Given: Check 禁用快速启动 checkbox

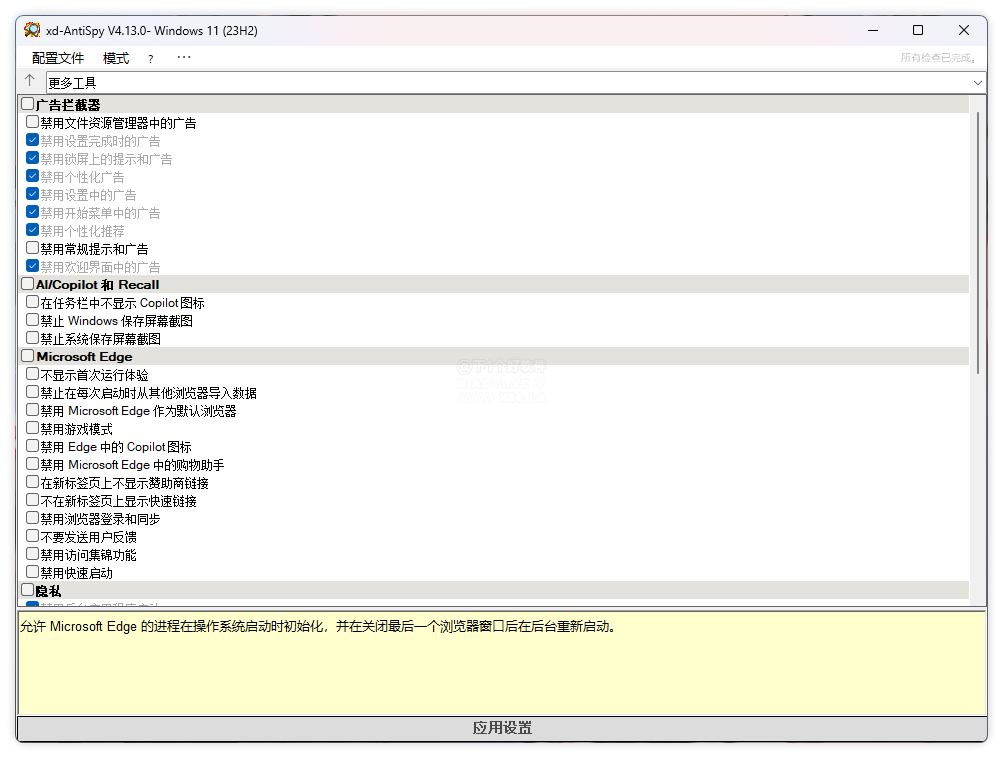Looking at the screenshot, I should (33, 571).
